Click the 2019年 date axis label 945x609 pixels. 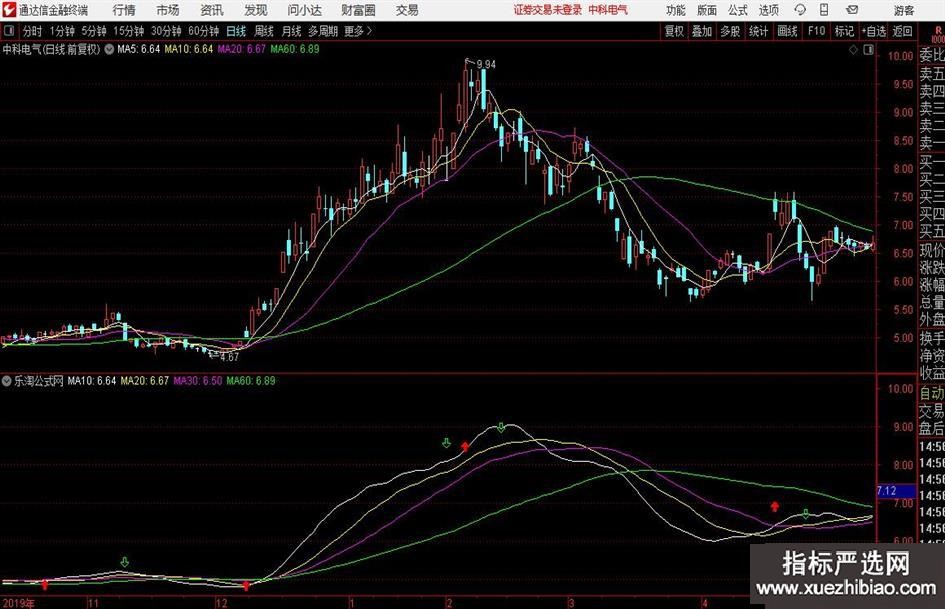pyautogui.click(x=19, y=603)
